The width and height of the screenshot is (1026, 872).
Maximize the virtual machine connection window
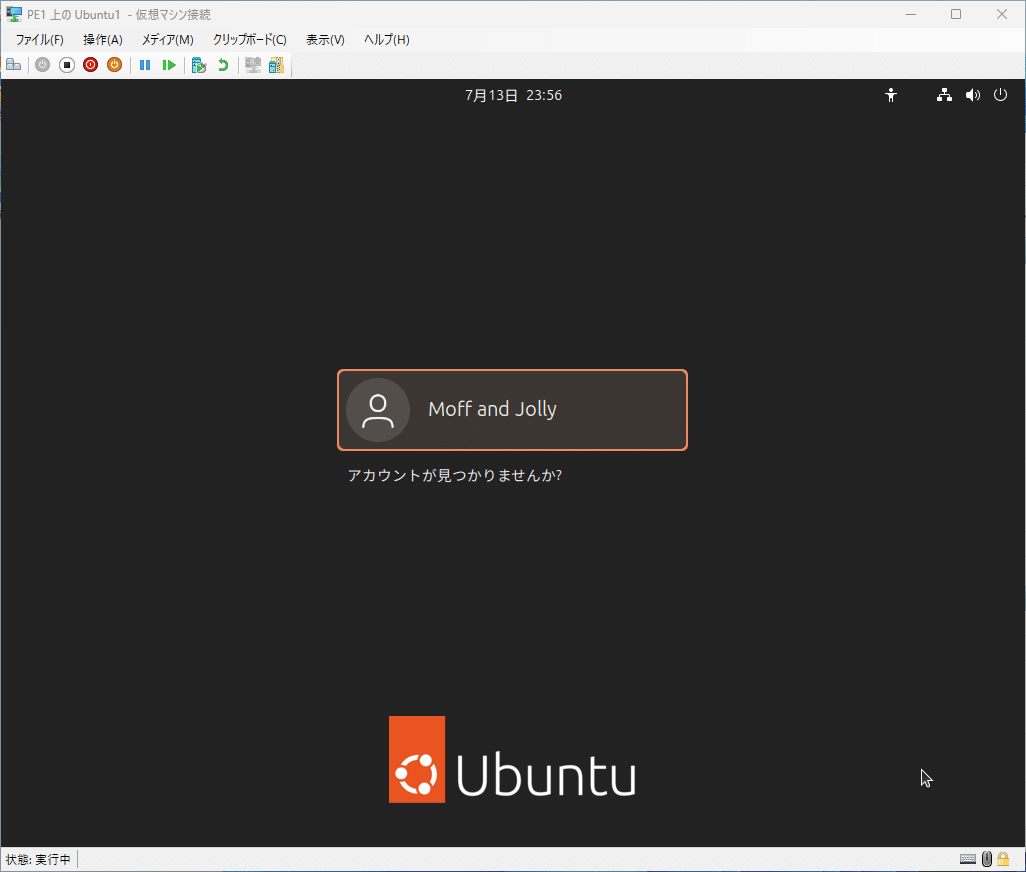(956, 14)
